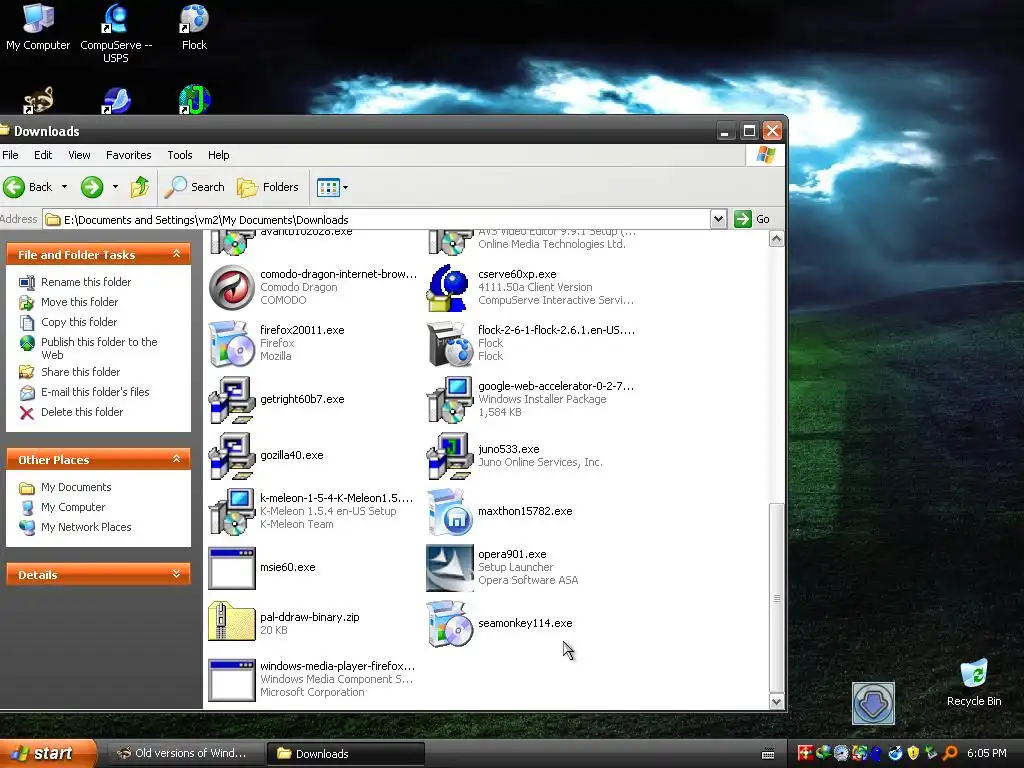The height and width of the screenshot is (768, 1024).
Task: Open the Forward button history dropdown
Action: coord(115,187)
